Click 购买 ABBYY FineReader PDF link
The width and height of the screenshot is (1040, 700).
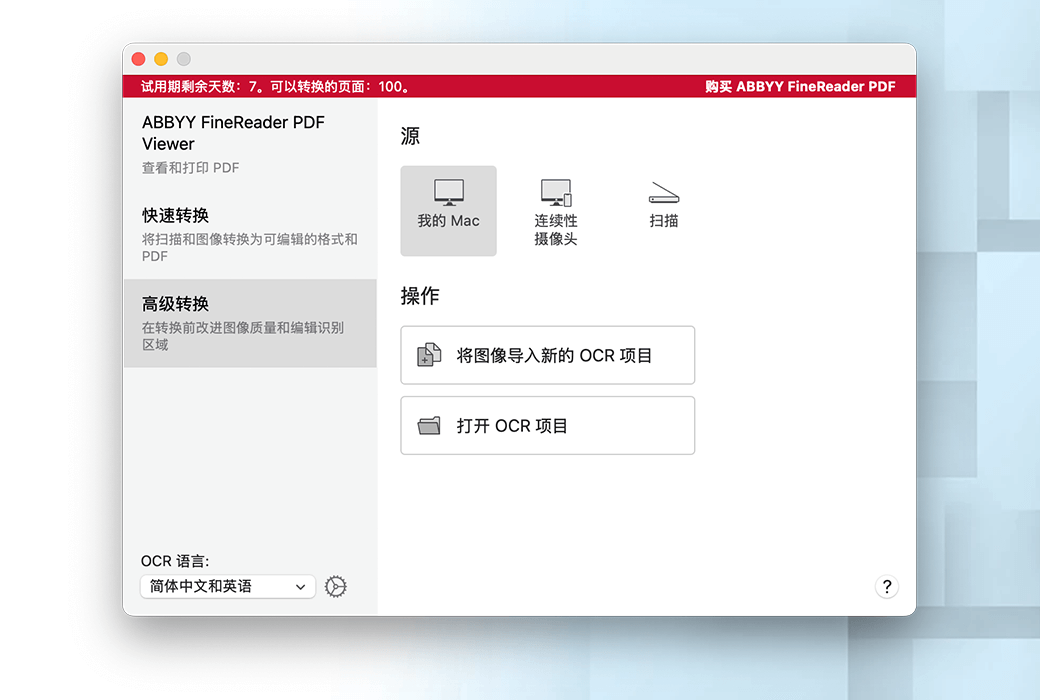click(x=799, y=87)
